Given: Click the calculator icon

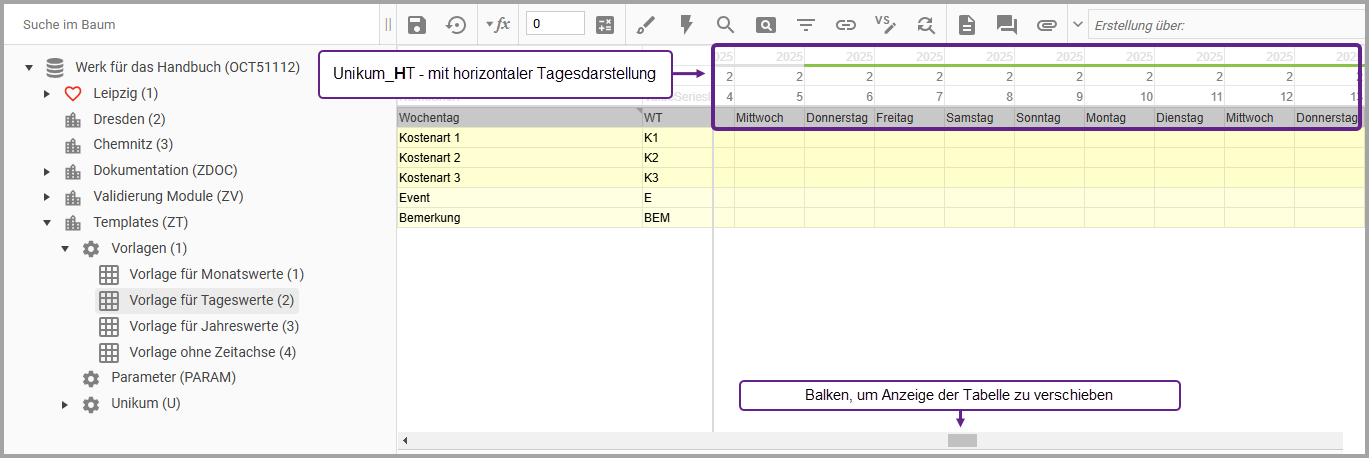Looking at the screenshot, I should [605, 25].
